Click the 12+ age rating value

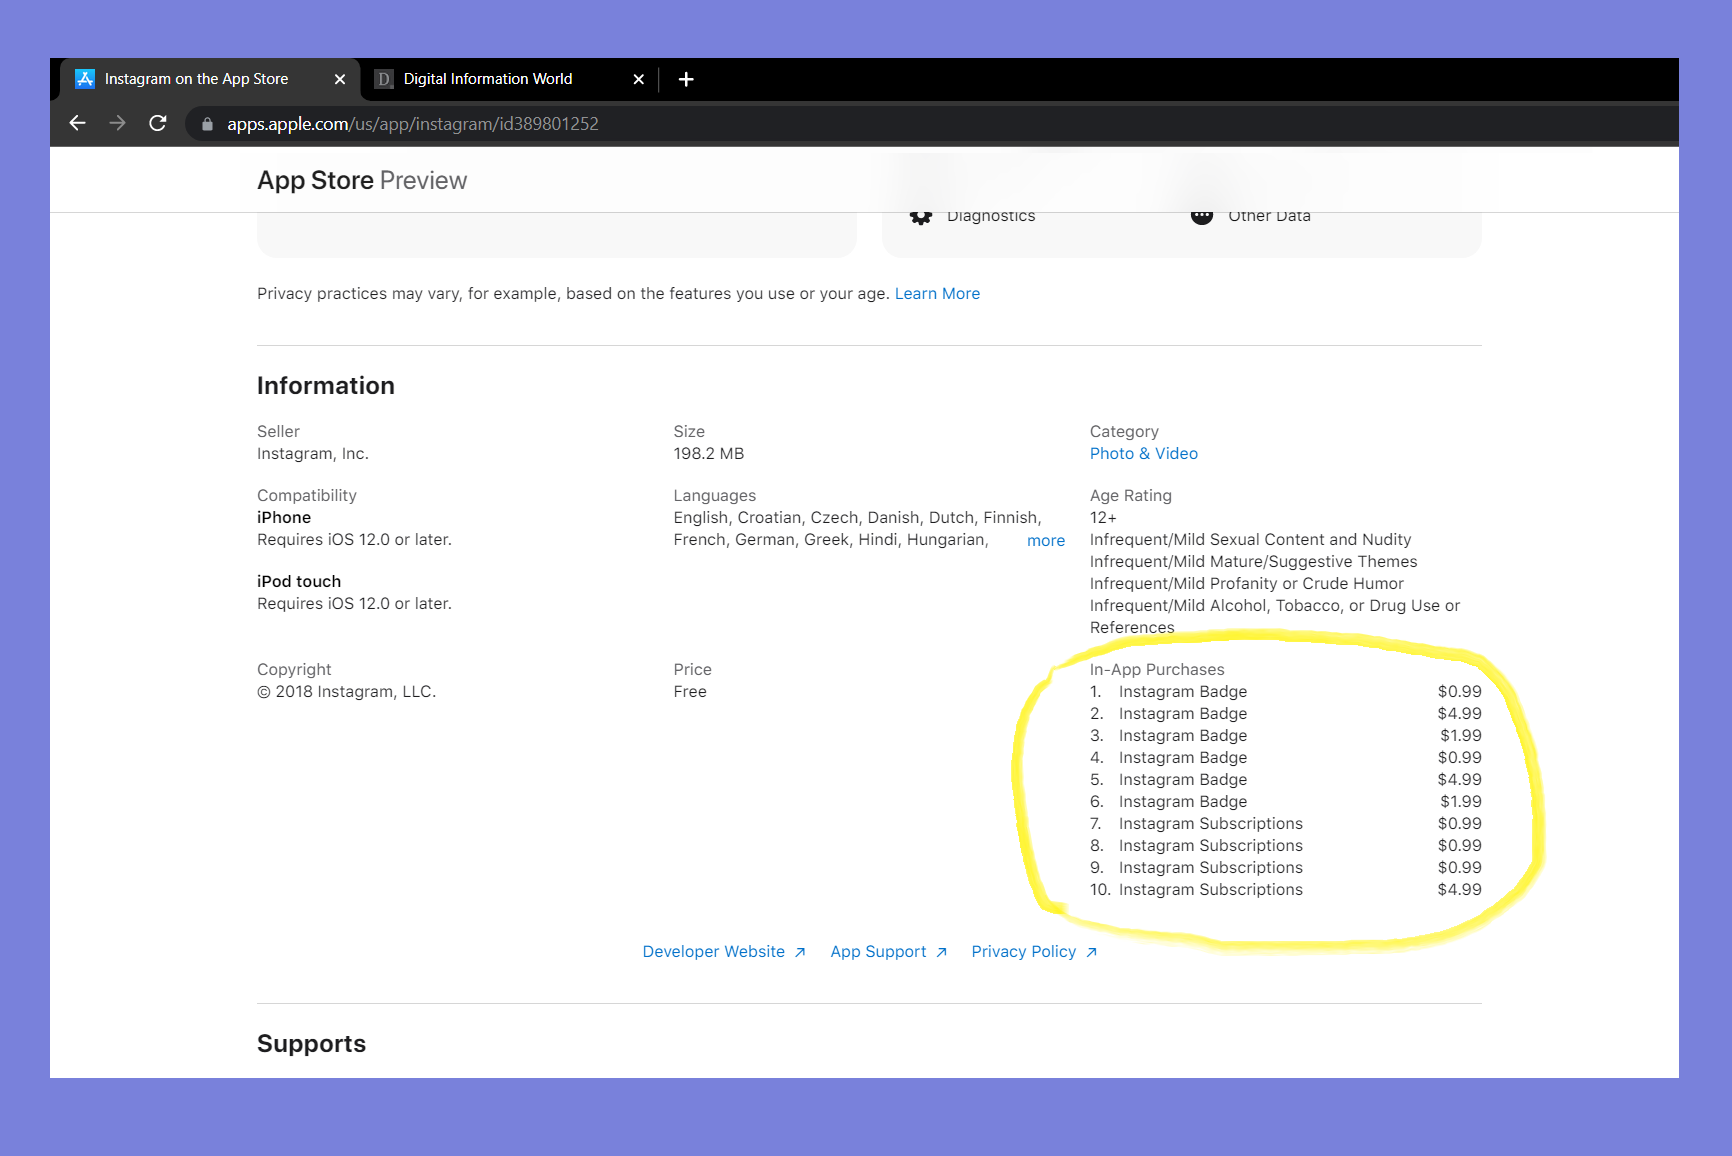(1103, 518)
